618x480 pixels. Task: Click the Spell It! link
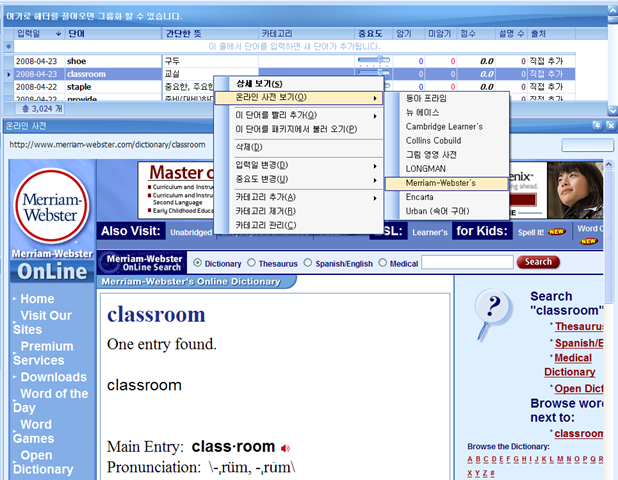(x=531, y=233)
